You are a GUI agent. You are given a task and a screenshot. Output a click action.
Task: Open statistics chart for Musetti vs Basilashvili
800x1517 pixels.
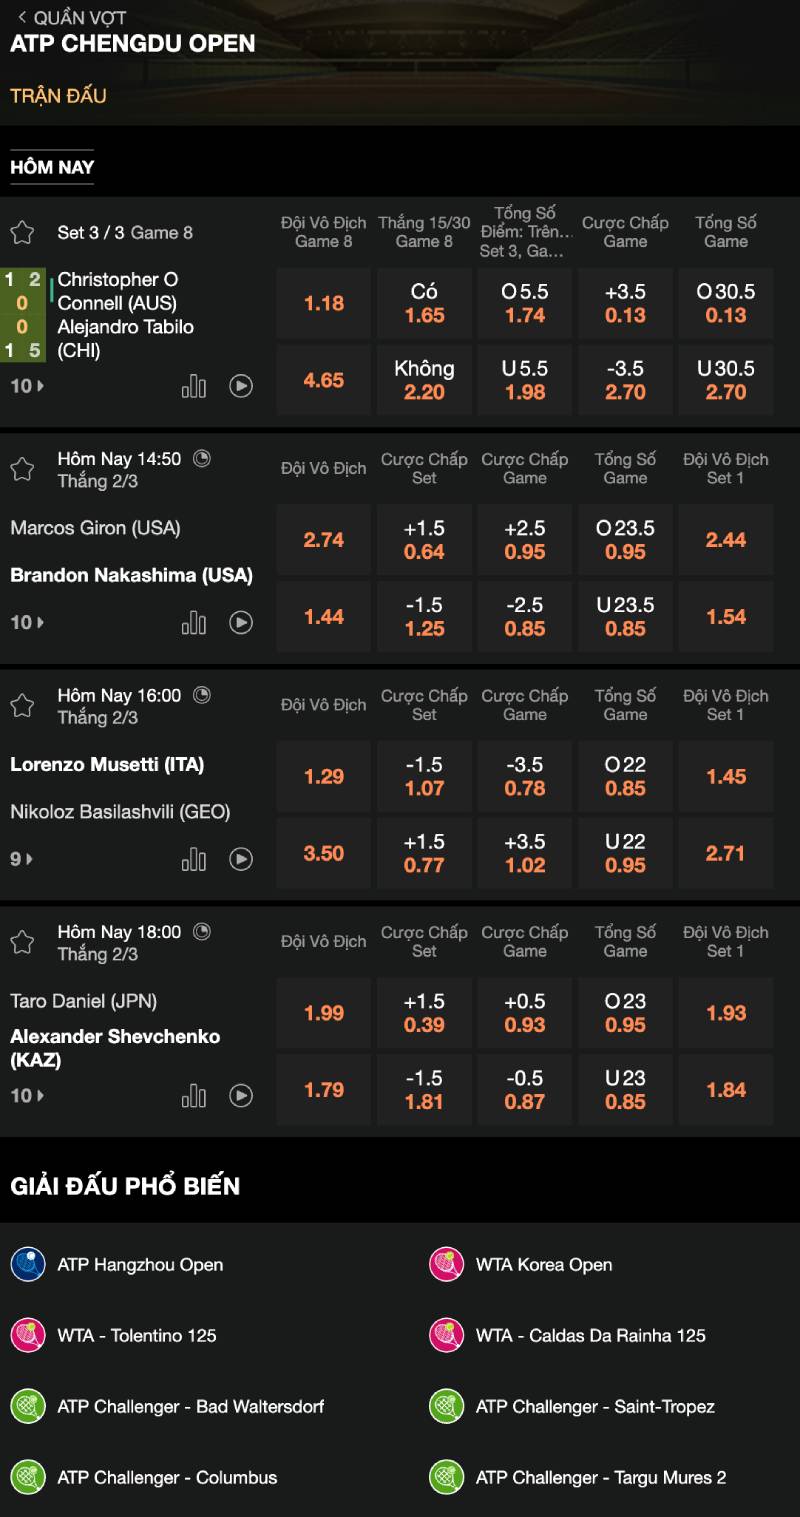coord(194,859)
